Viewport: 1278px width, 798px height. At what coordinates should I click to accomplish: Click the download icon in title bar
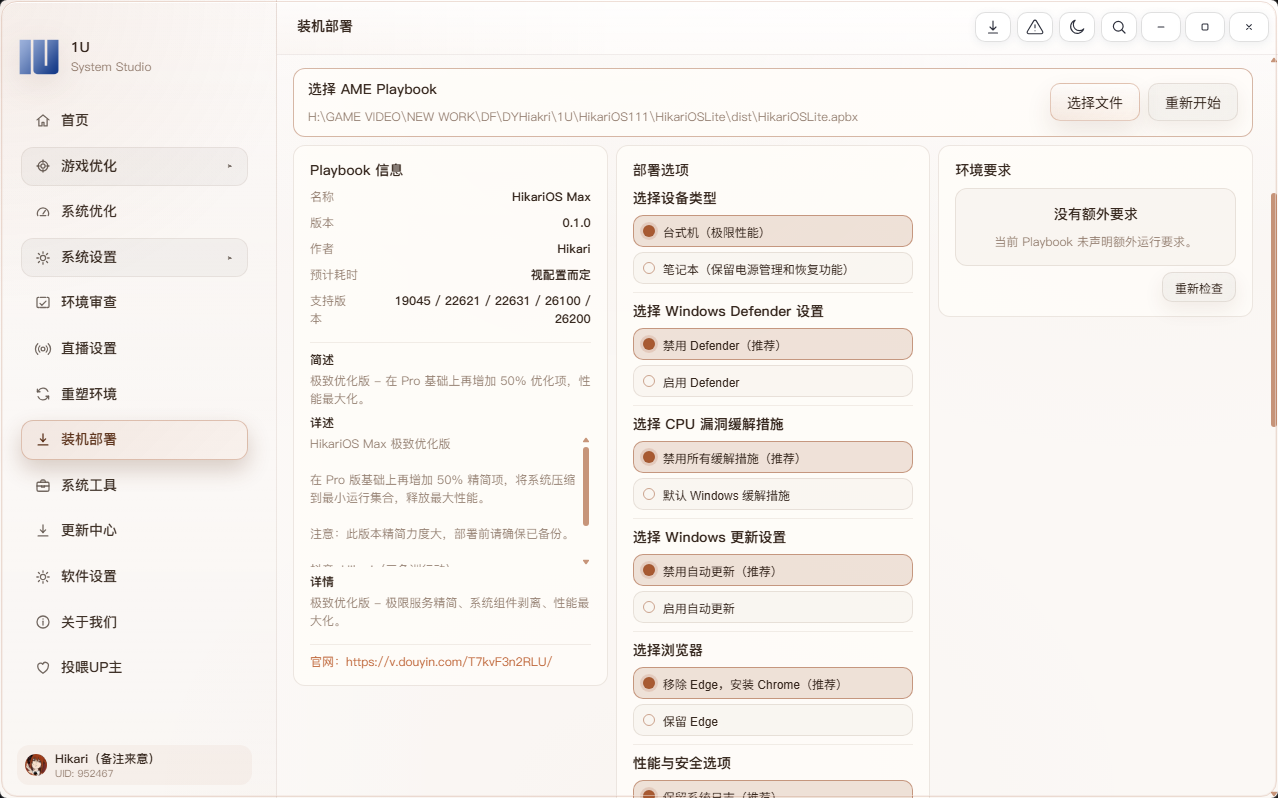993,27
